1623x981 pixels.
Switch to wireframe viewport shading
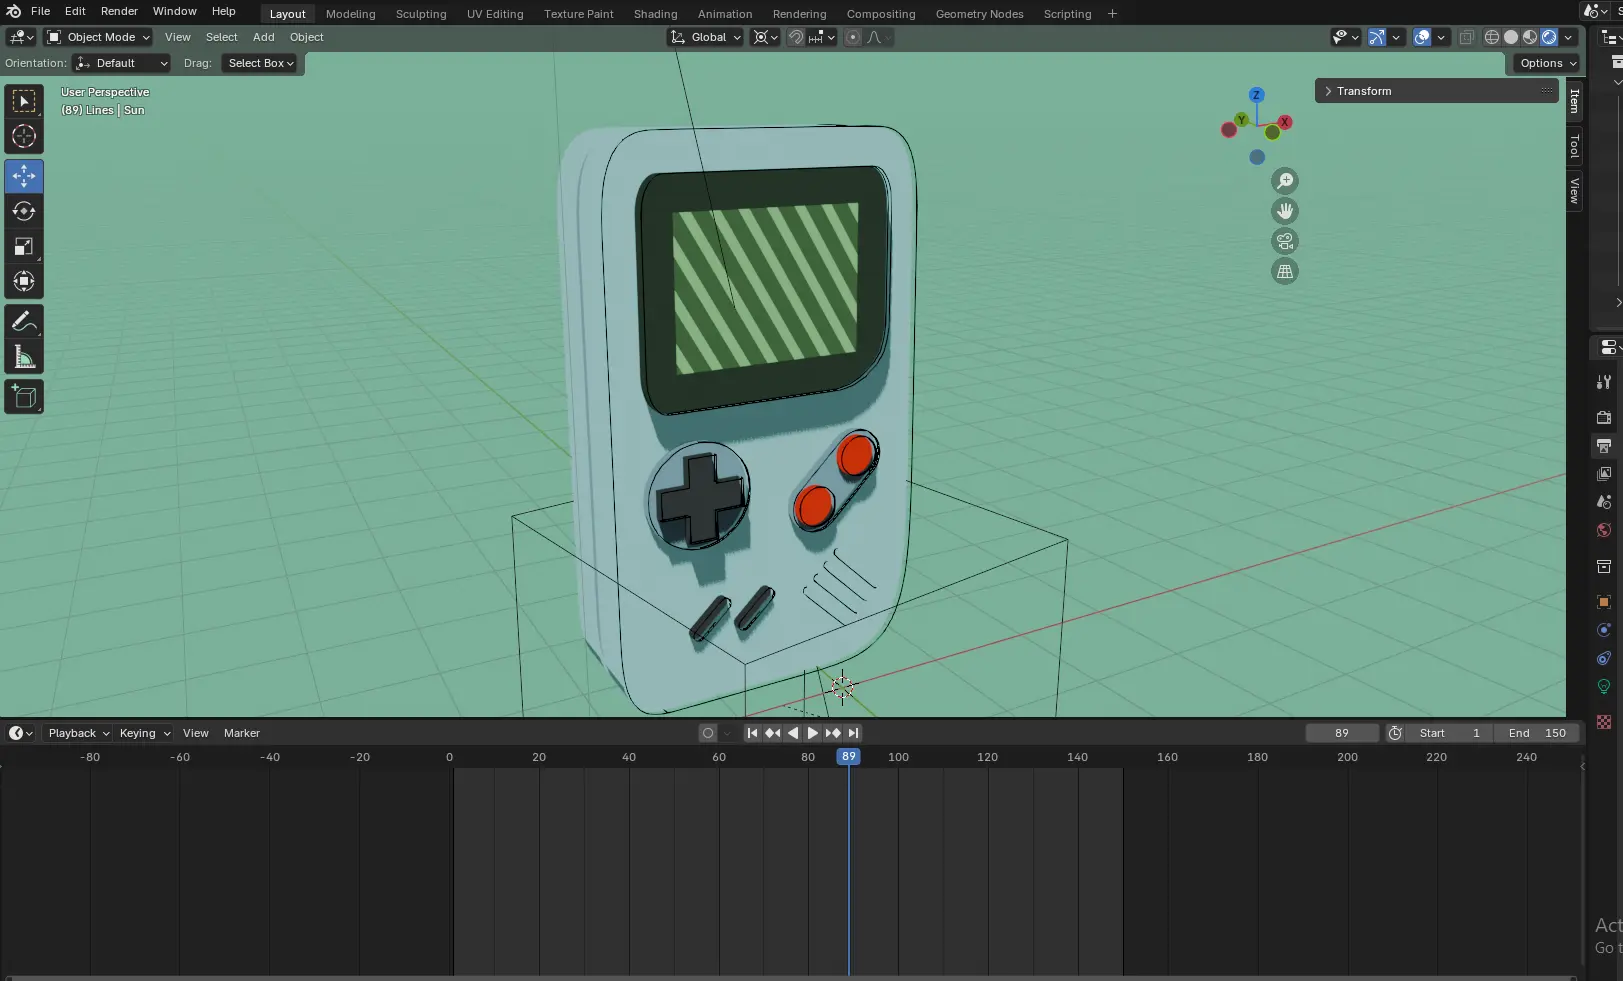pos(1492,37)
